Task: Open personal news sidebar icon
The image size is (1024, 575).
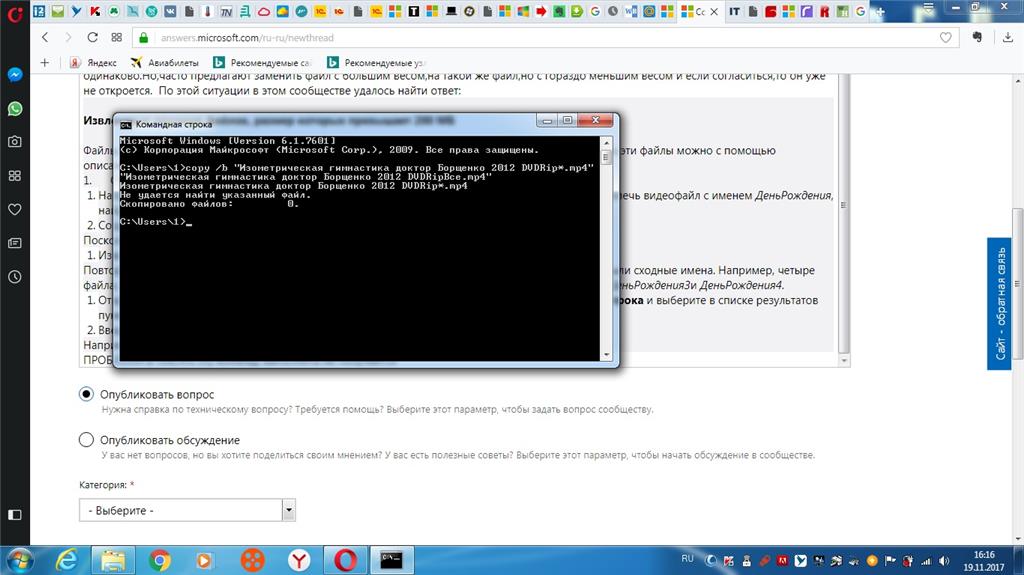Action: (x=14, y=243)
